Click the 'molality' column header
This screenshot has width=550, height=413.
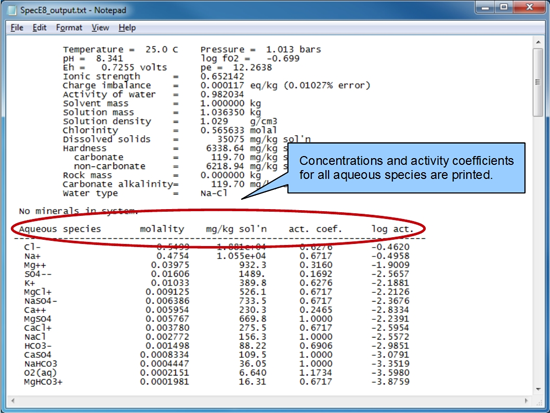click(x=162, y=229)
